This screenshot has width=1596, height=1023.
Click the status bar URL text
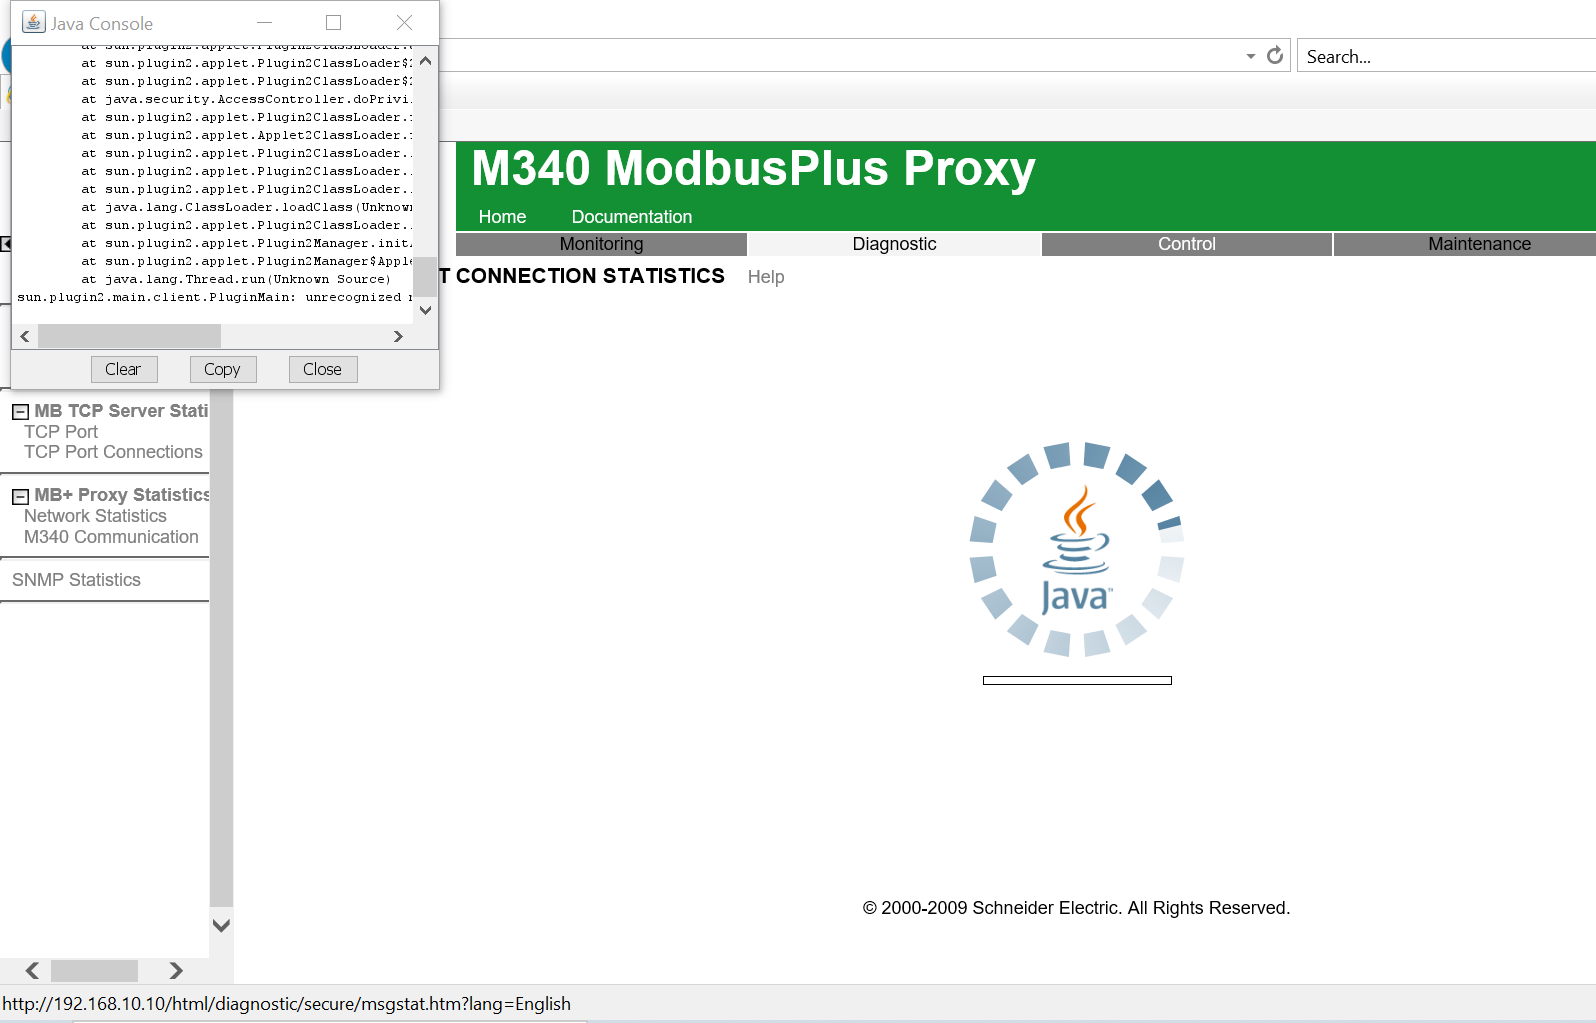coord(287,1004)
